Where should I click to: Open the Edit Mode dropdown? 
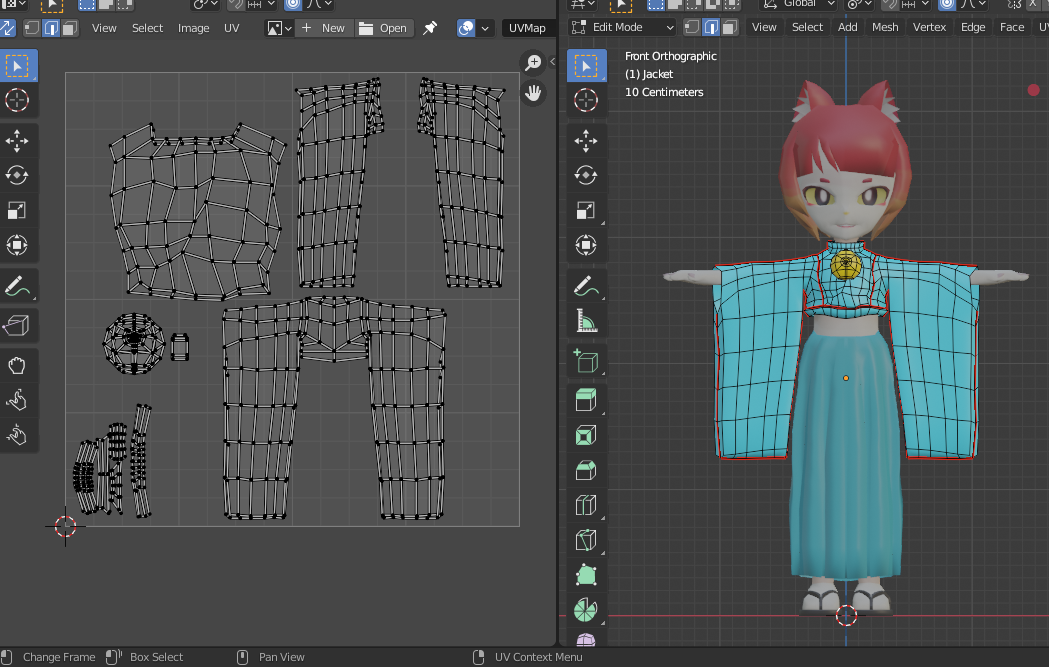pyautogui.click(x=621, y=27)
